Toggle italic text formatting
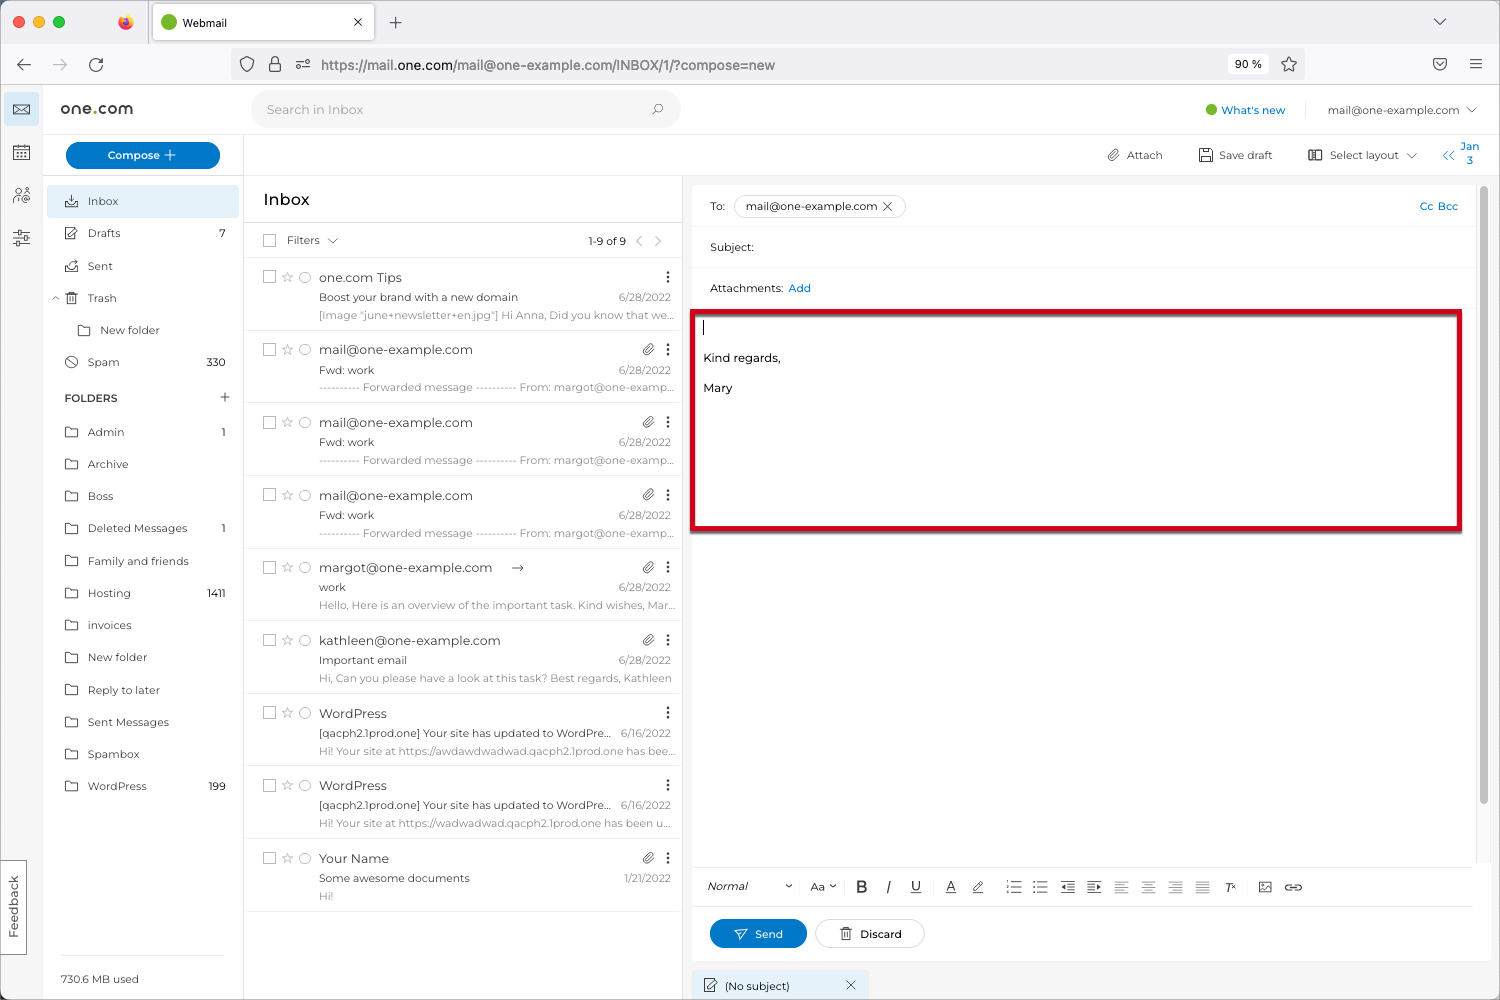The width and height of the screenshot is (1500, 1000). click(x=888, y=887)
